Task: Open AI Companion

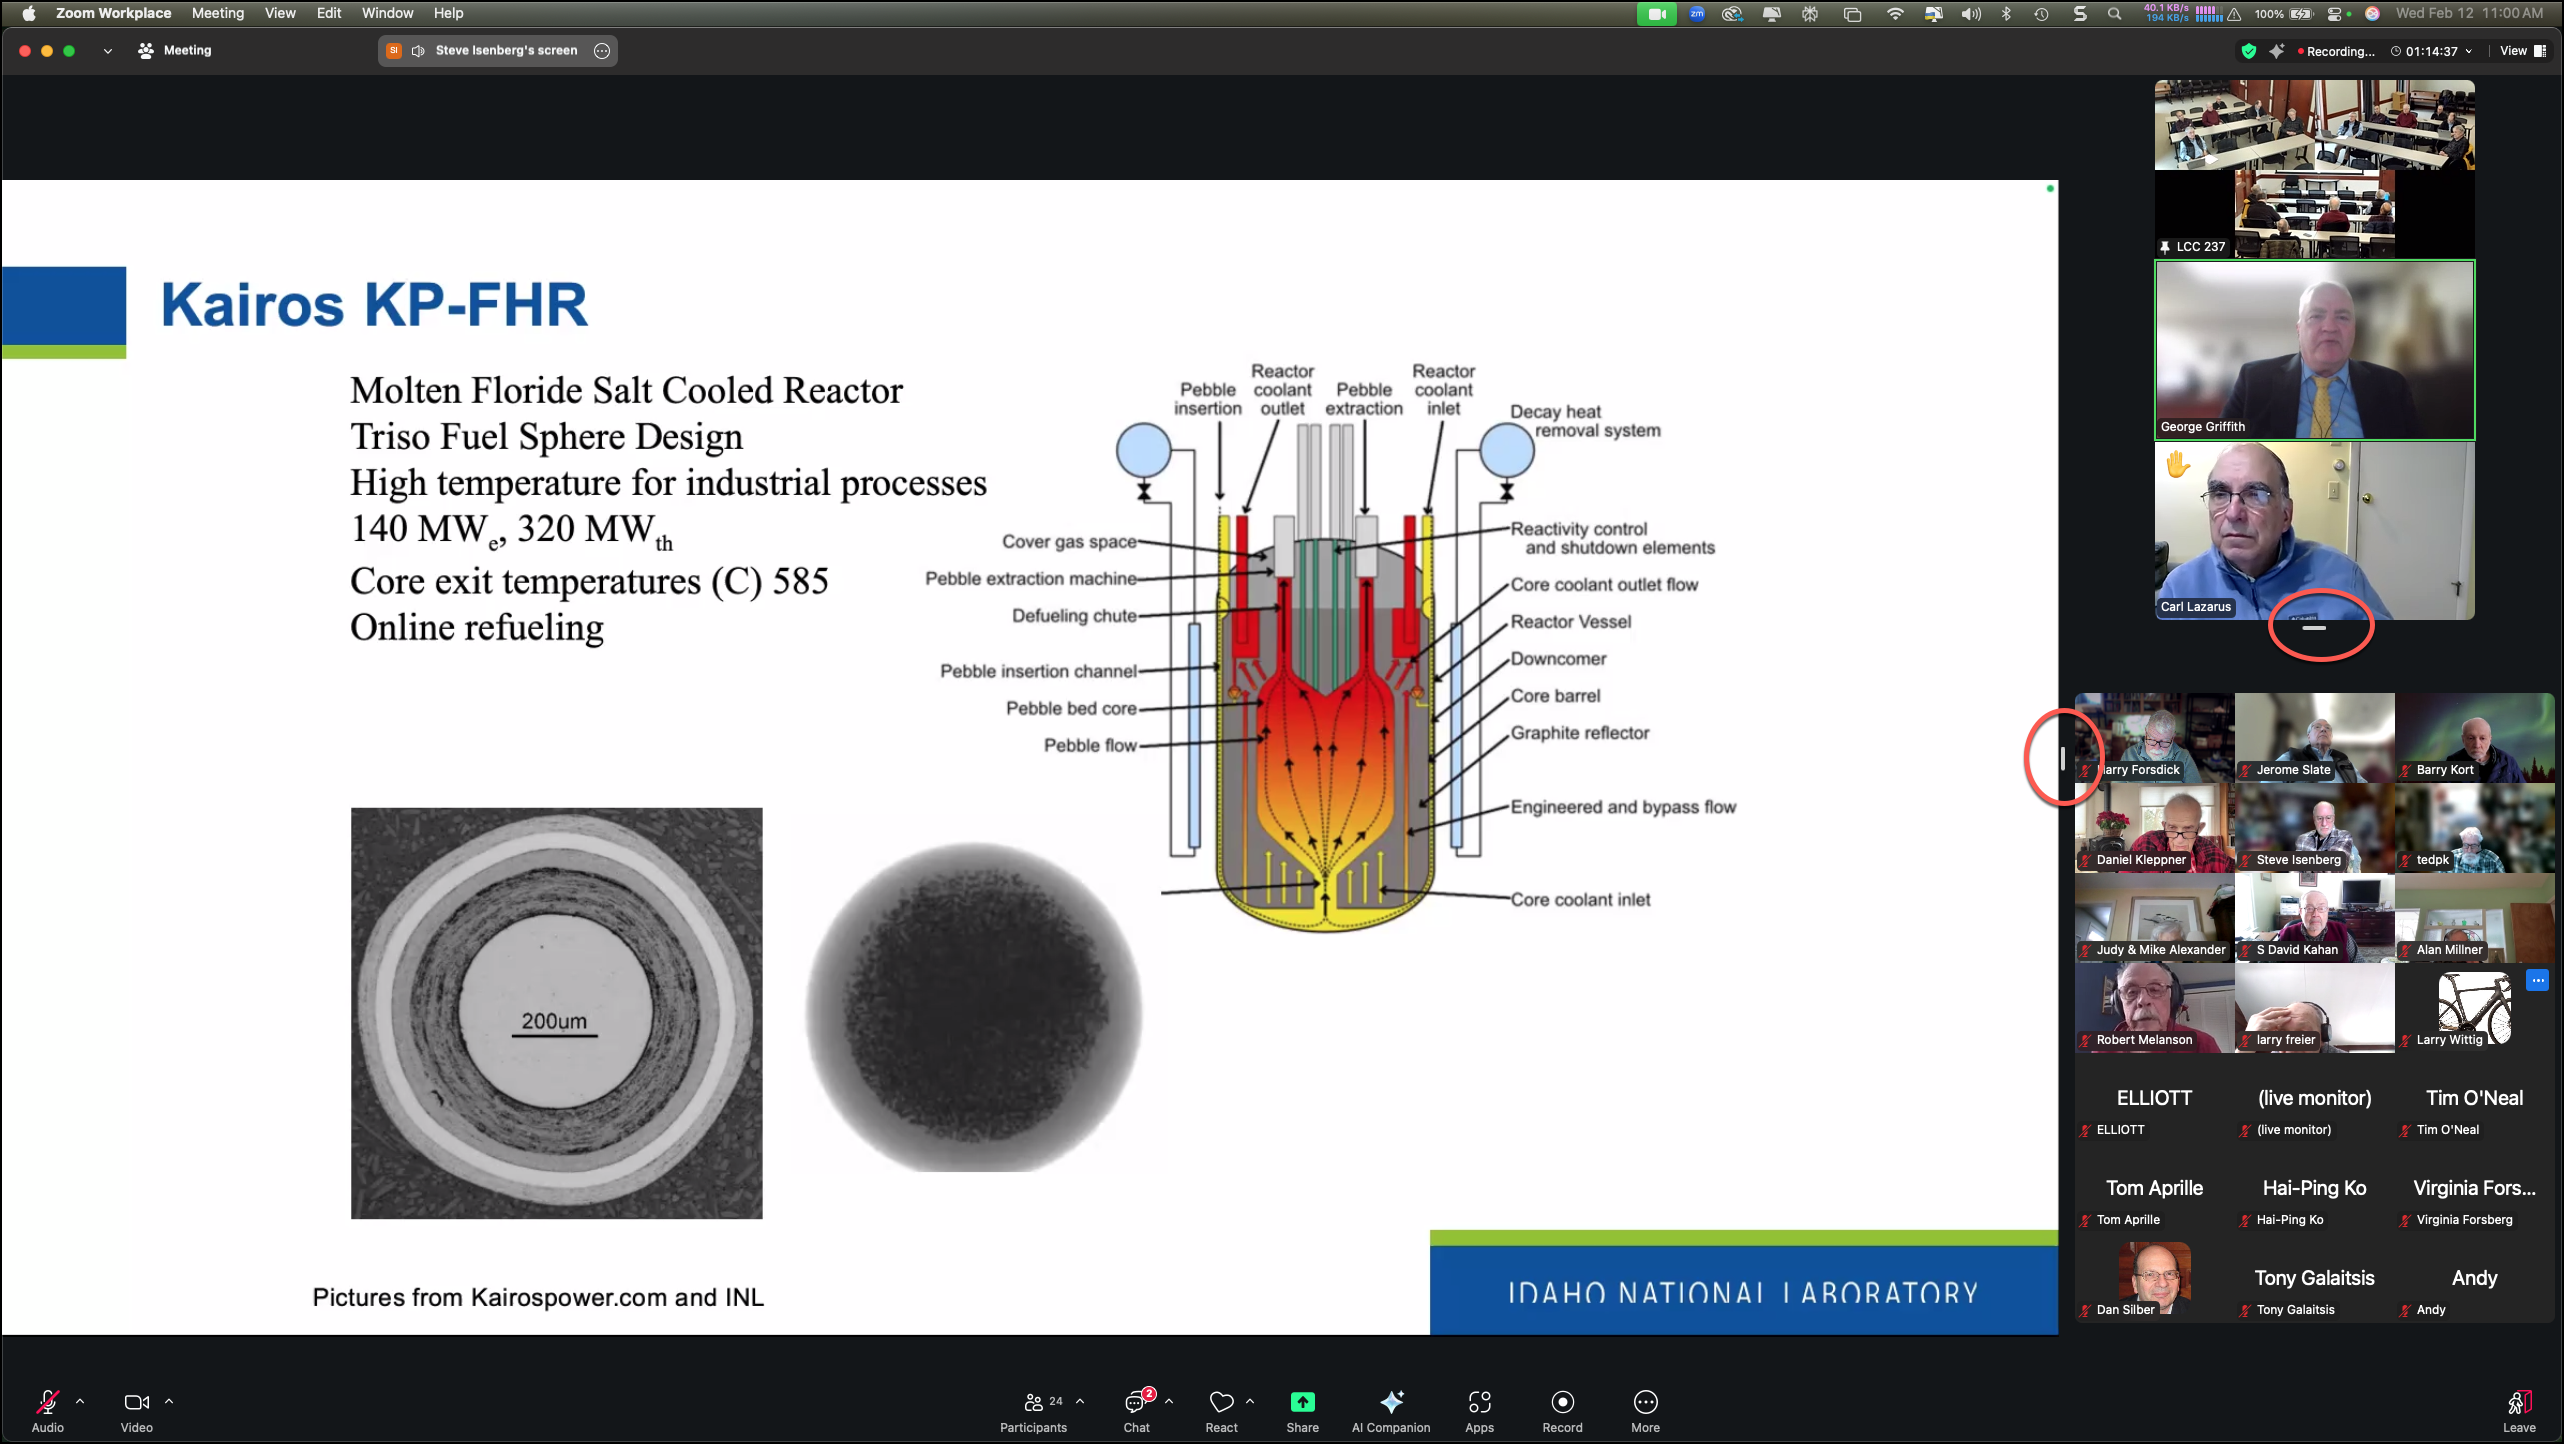Action: [x=1391, y=1410]
